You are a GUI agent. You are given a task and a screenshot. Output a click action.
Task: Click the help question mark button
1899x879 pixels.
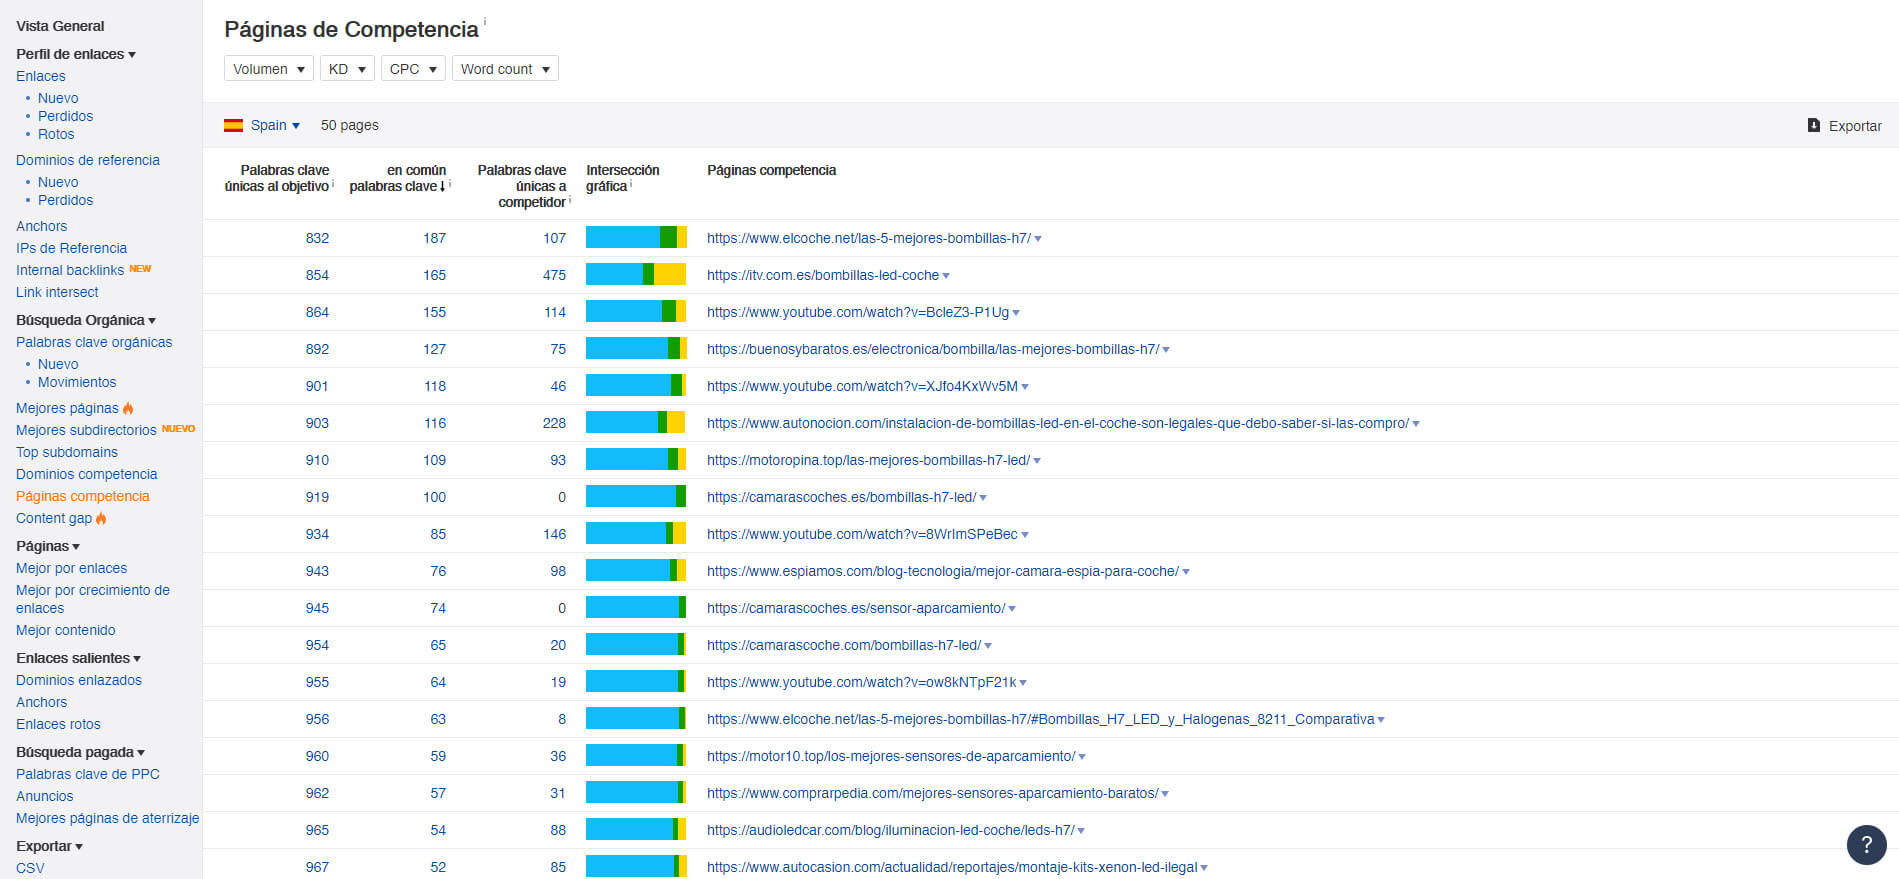pos(1866,845)
